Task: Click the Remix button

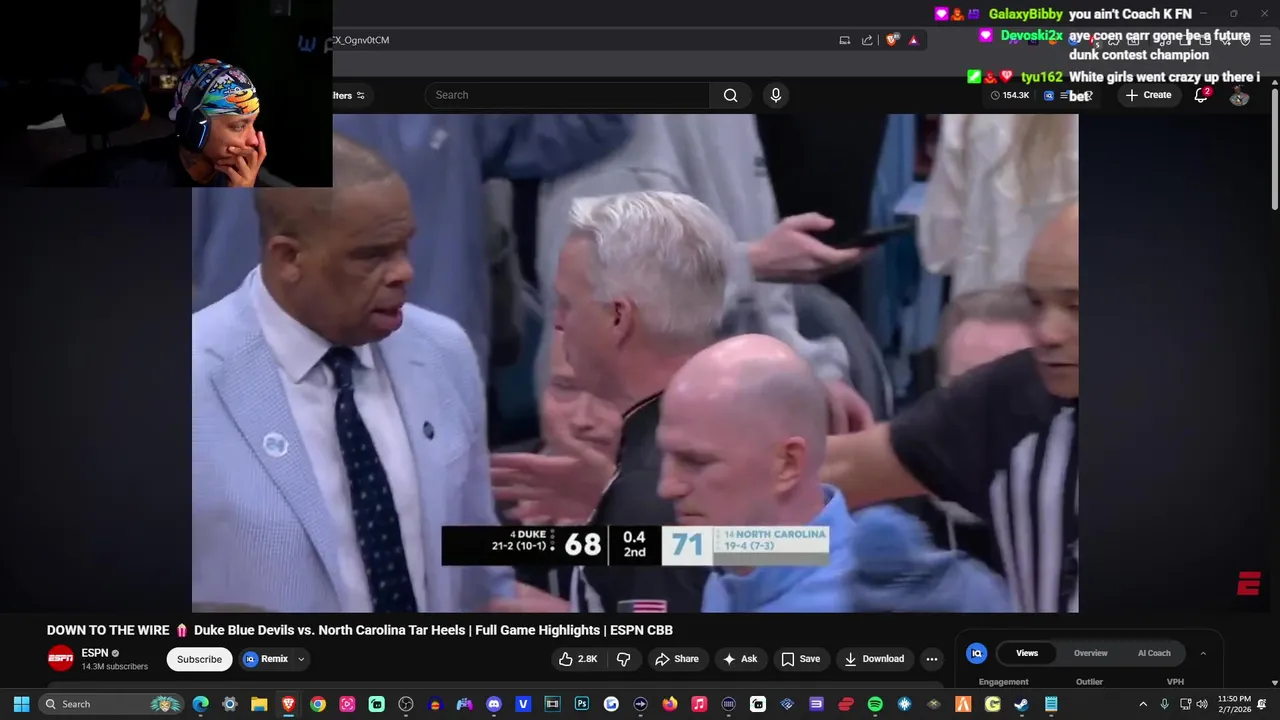Action: coord(266,659)
